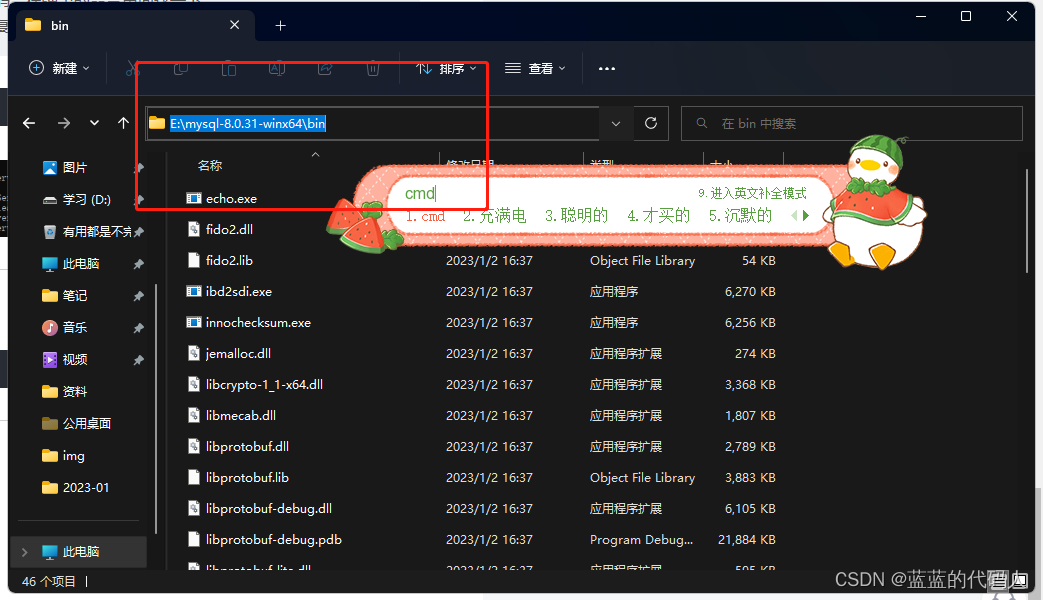Go forward with the right arrow
Screen dimensions: 1043x600
(64, 123)
